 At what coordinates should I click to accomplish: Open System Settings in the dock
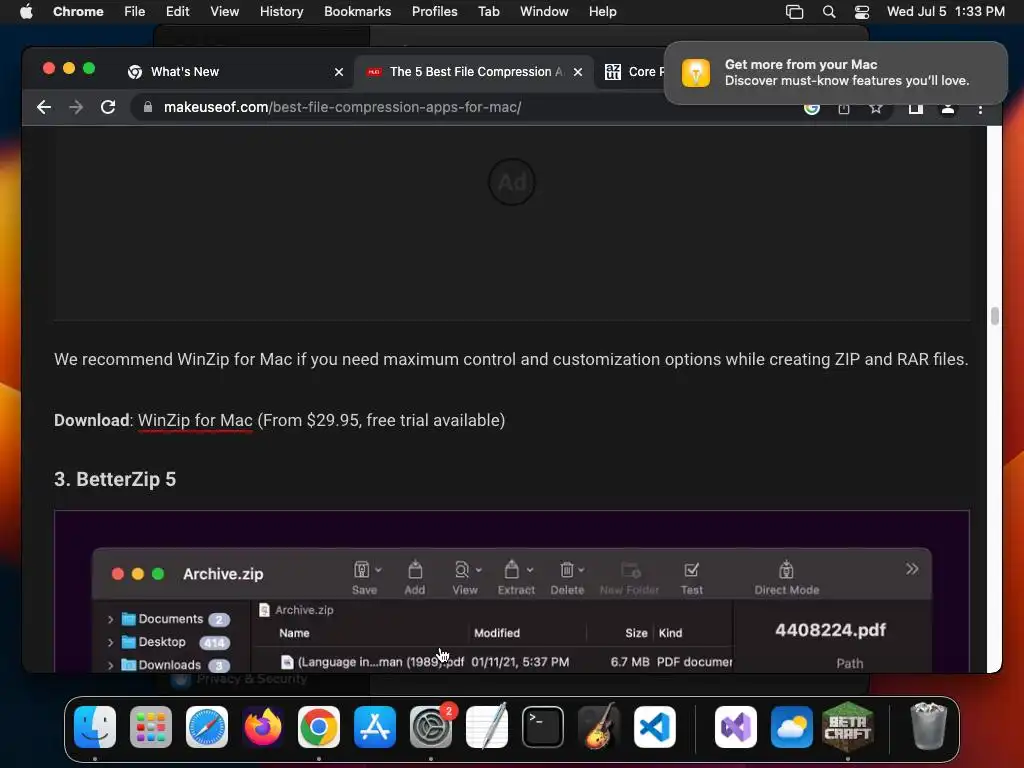click(x=431, y=727)
